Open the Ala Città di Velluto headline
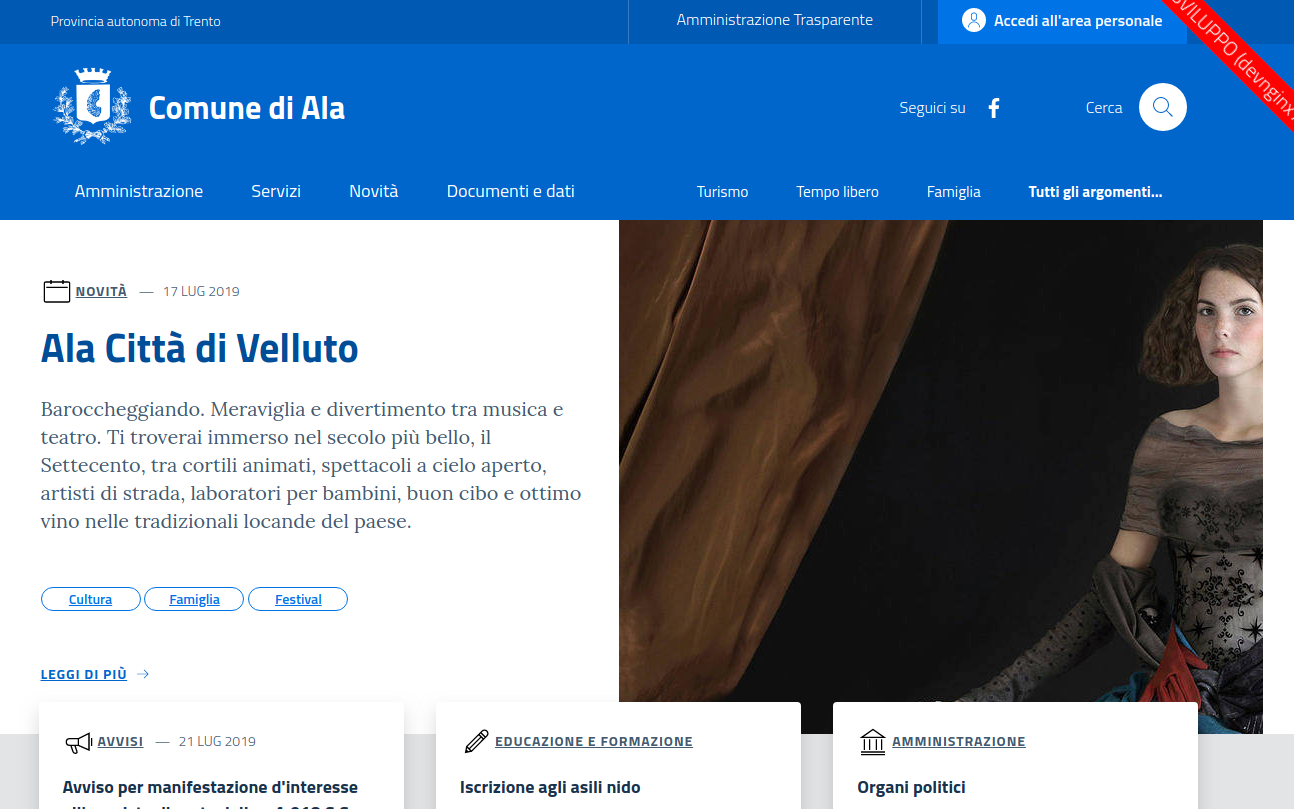 pos(200,349)
